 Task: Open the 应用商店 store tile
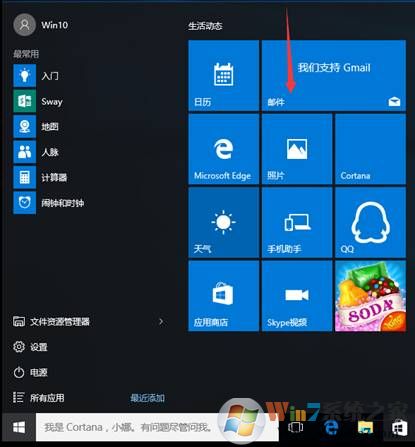pos(223,296)
